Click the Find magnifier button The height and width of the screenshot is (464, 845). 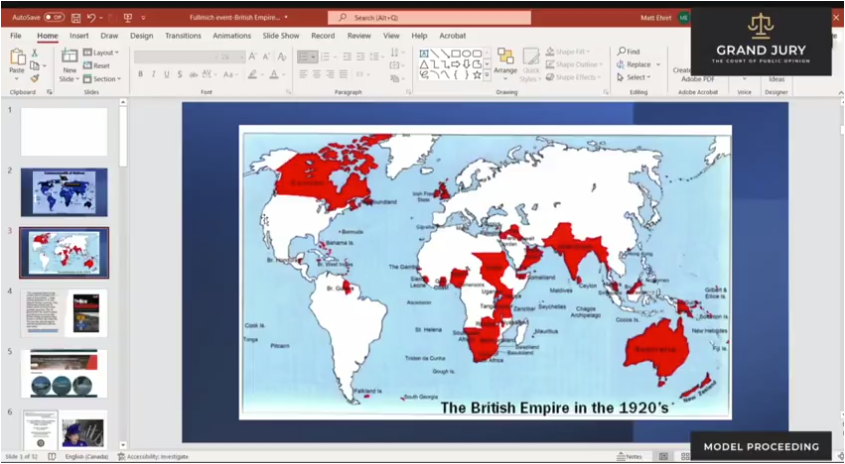click(628, 52)
